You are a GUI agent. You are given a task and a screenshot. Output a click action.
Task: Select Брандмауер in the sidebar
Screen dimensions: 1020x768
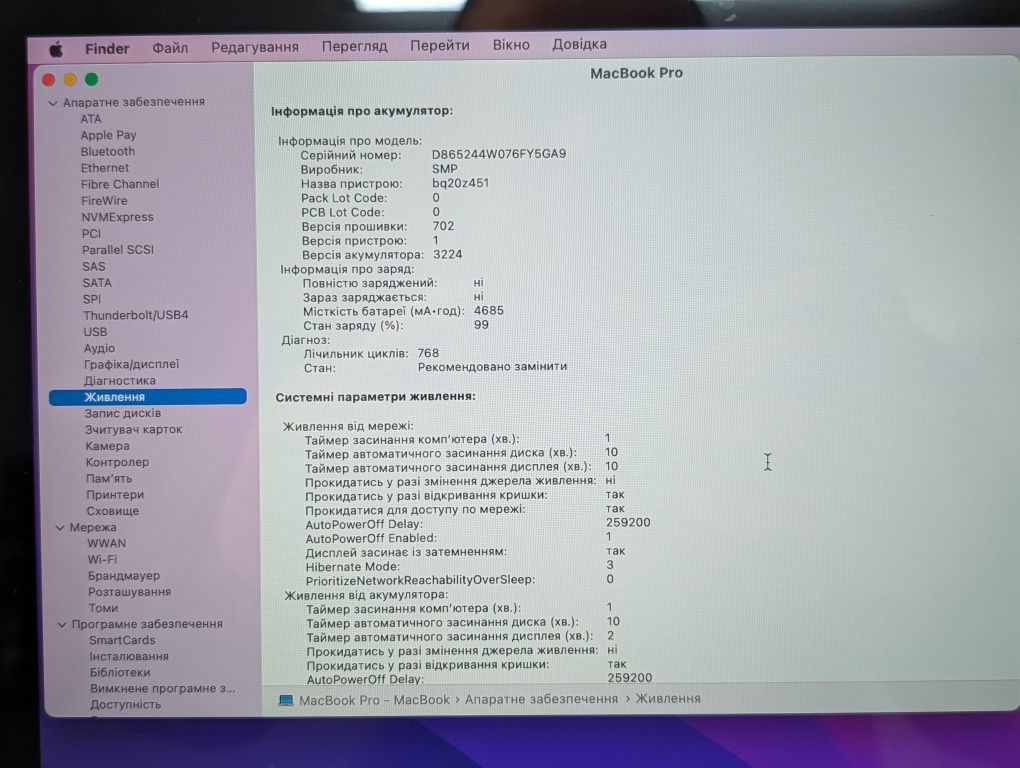click(124, 576)
